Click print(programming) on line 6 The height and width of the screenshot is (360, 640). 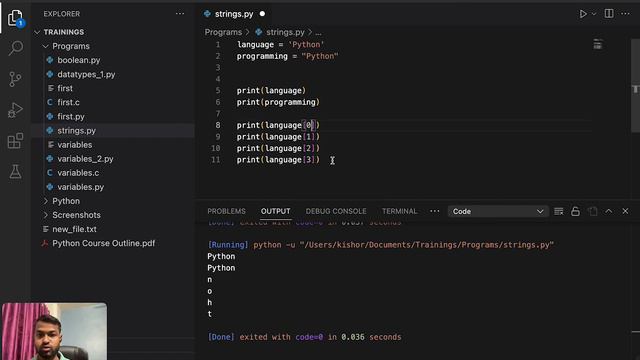[278, 102]
